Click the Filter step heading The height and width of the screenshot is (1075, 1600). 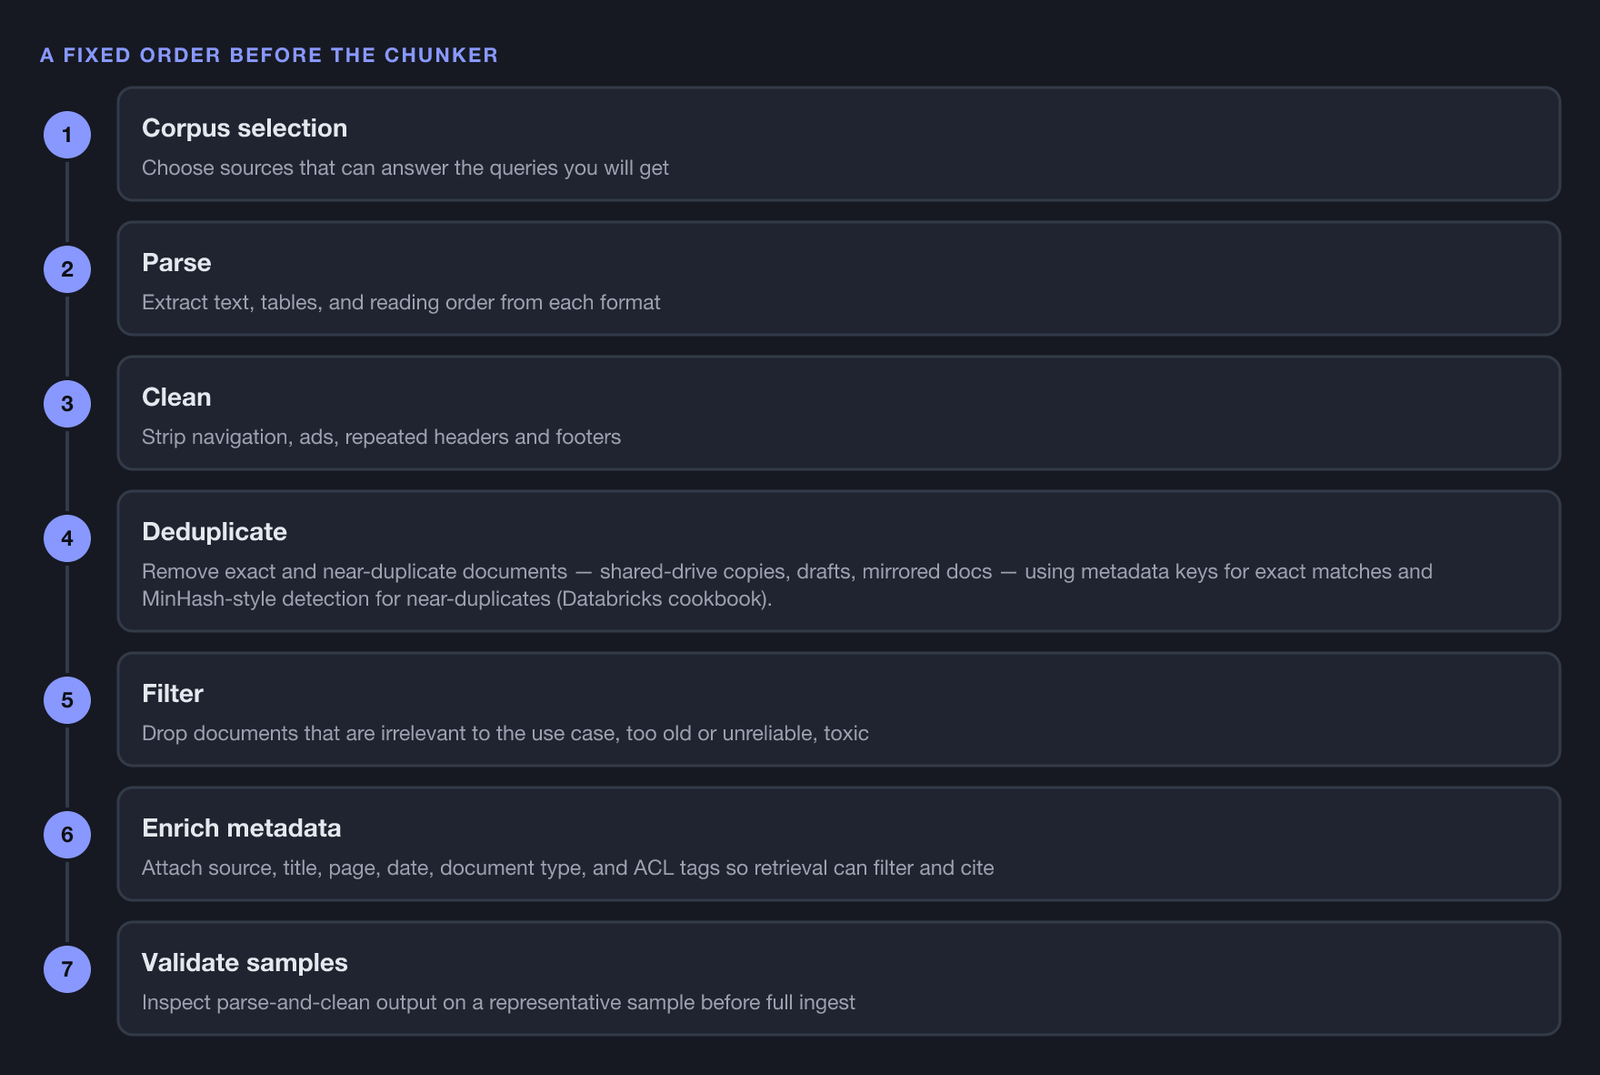172,693
